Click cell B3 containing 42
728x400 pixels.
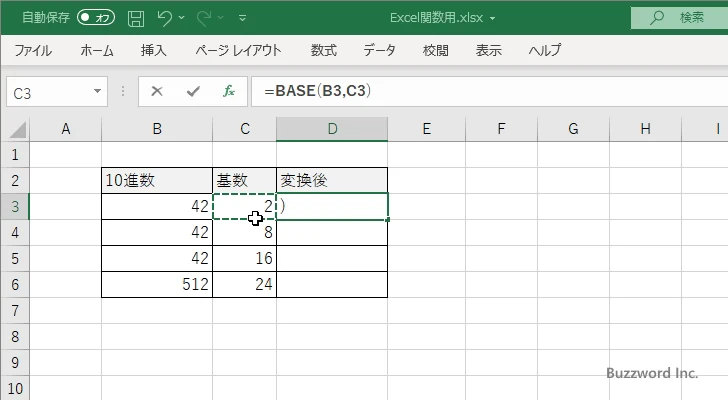[x=157, y=206]
